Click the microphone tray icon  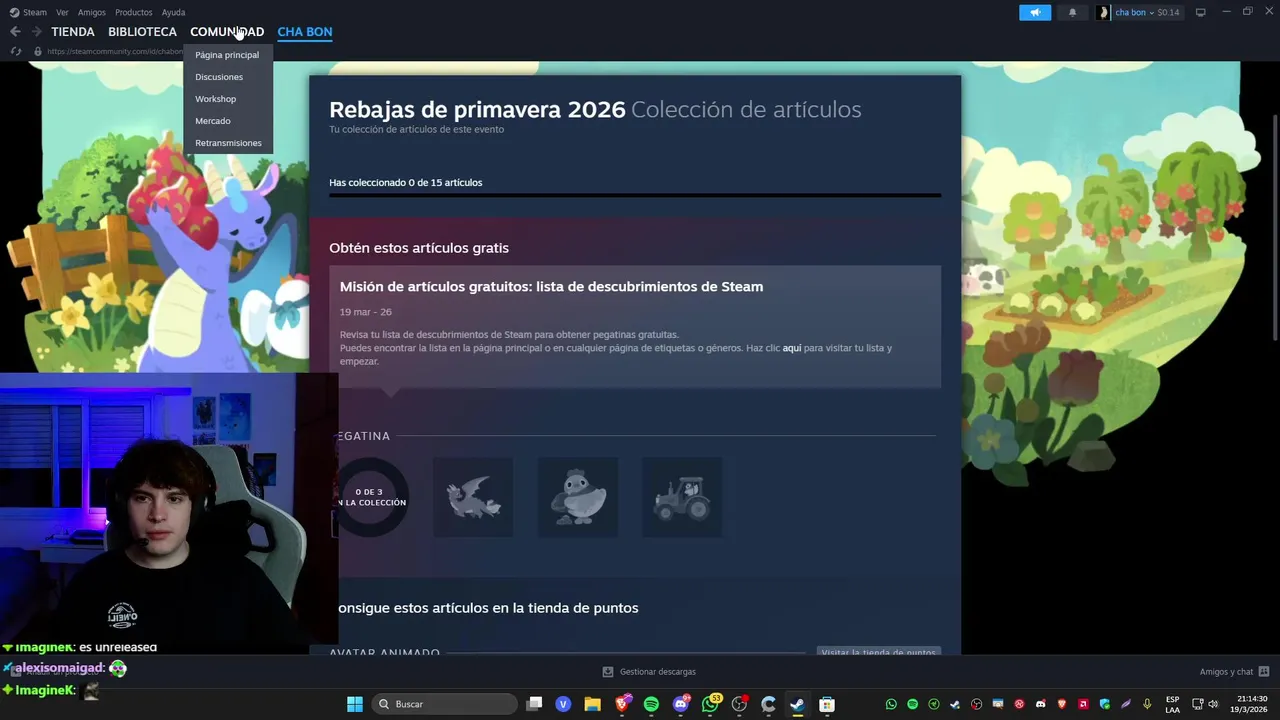click(x=1147, y=704)
